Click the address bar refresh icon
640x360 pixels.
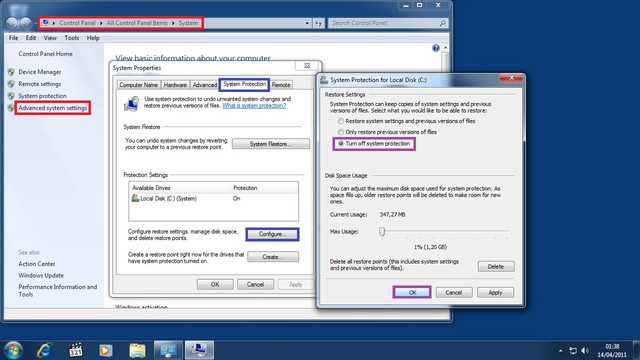click(319, 23)
